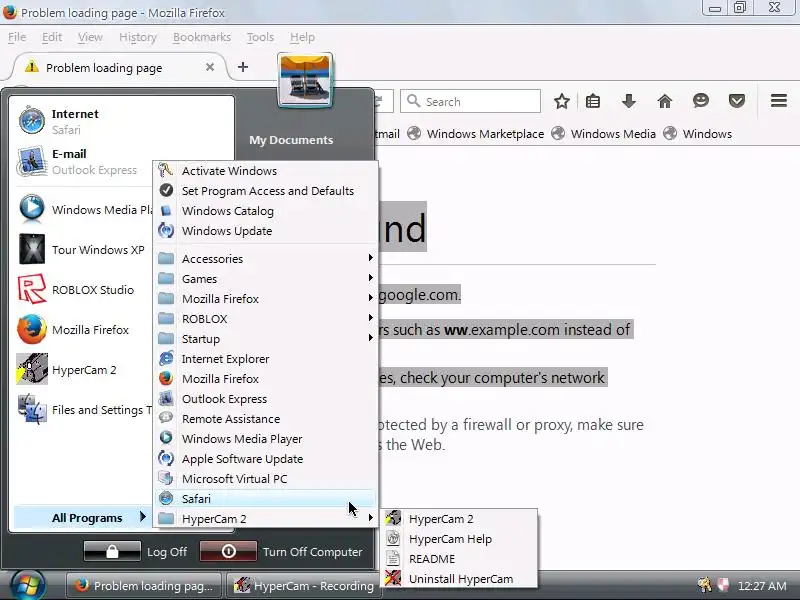Image resolution: width=800 pixels, height=600 pixels.
Task: Open the Windows bookmark on bookmarks toolbar
Action: [697, 134]
